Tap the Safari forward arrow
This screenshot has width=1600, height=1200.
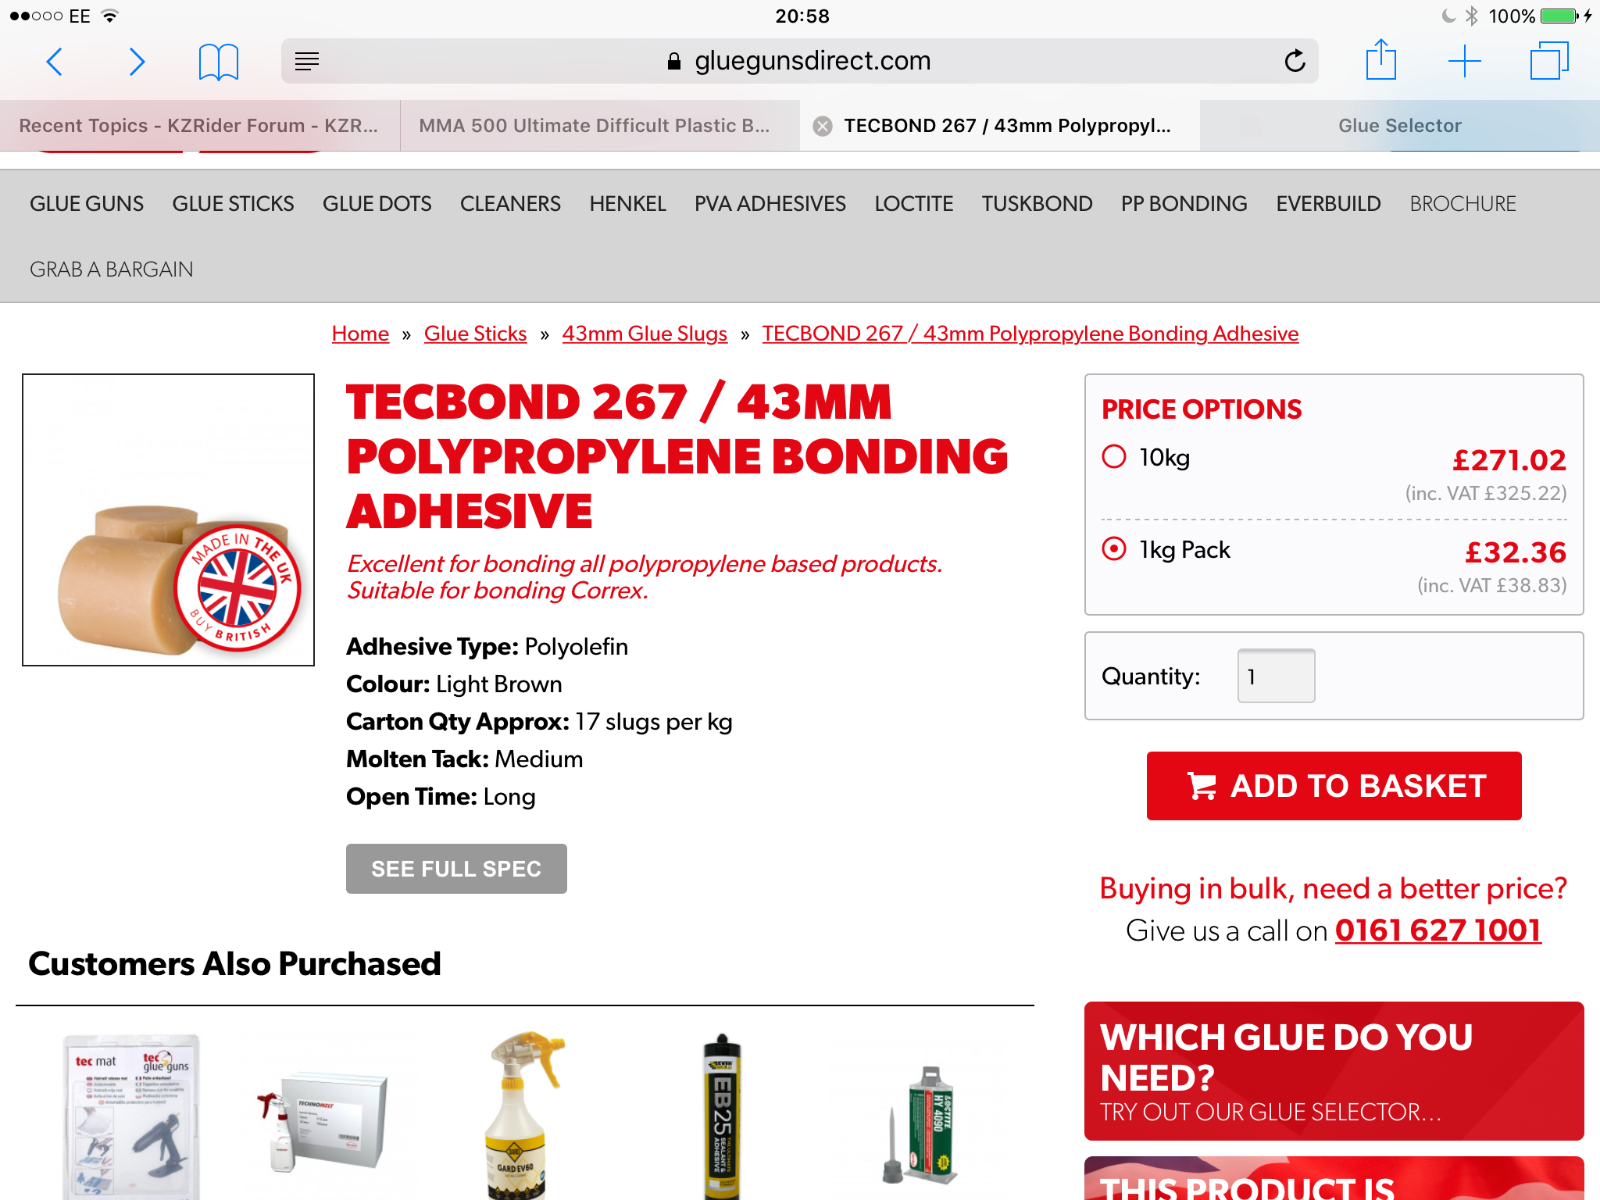[137, 62]
